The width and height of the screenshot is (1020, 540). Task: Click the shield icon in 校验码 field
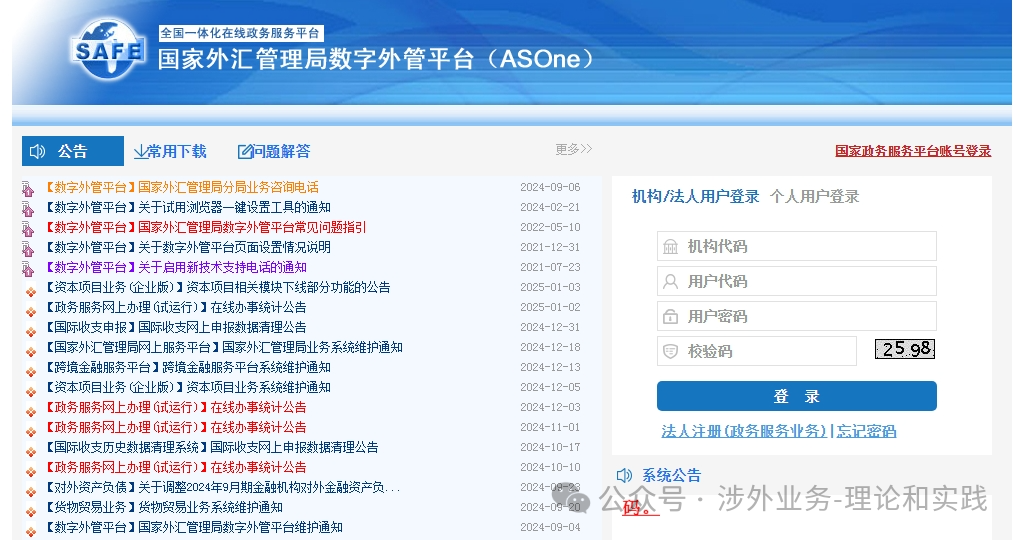pos(670,351)
